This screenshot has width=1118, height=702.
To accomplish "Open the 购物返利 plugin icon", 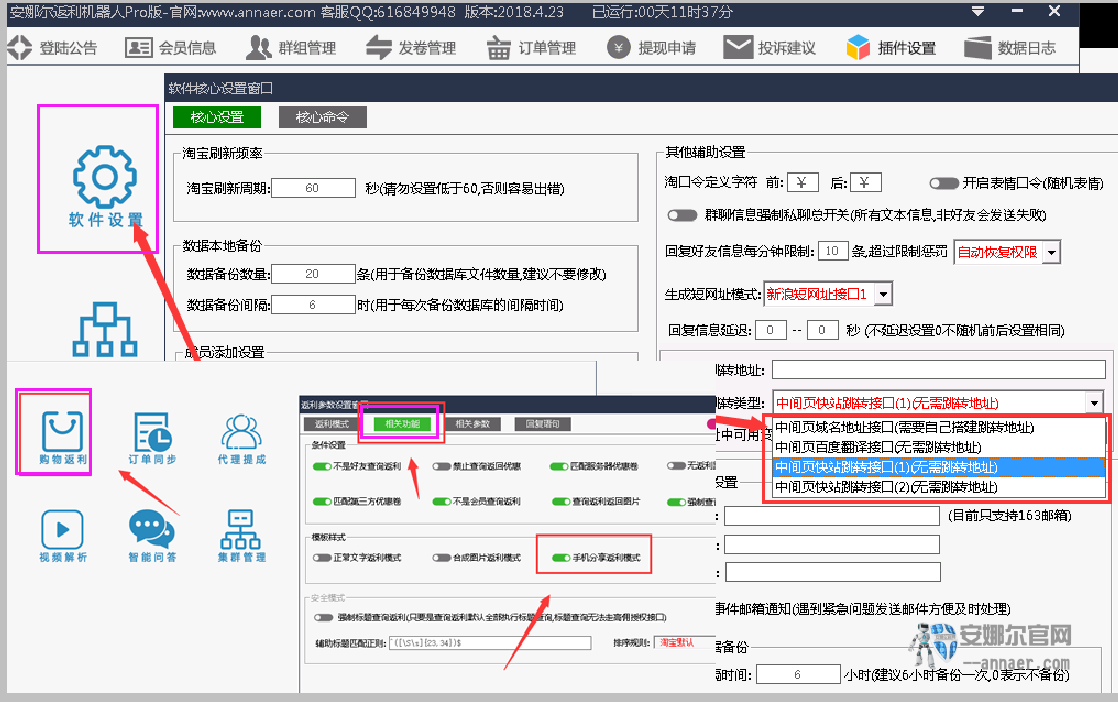I will [63, 438].
